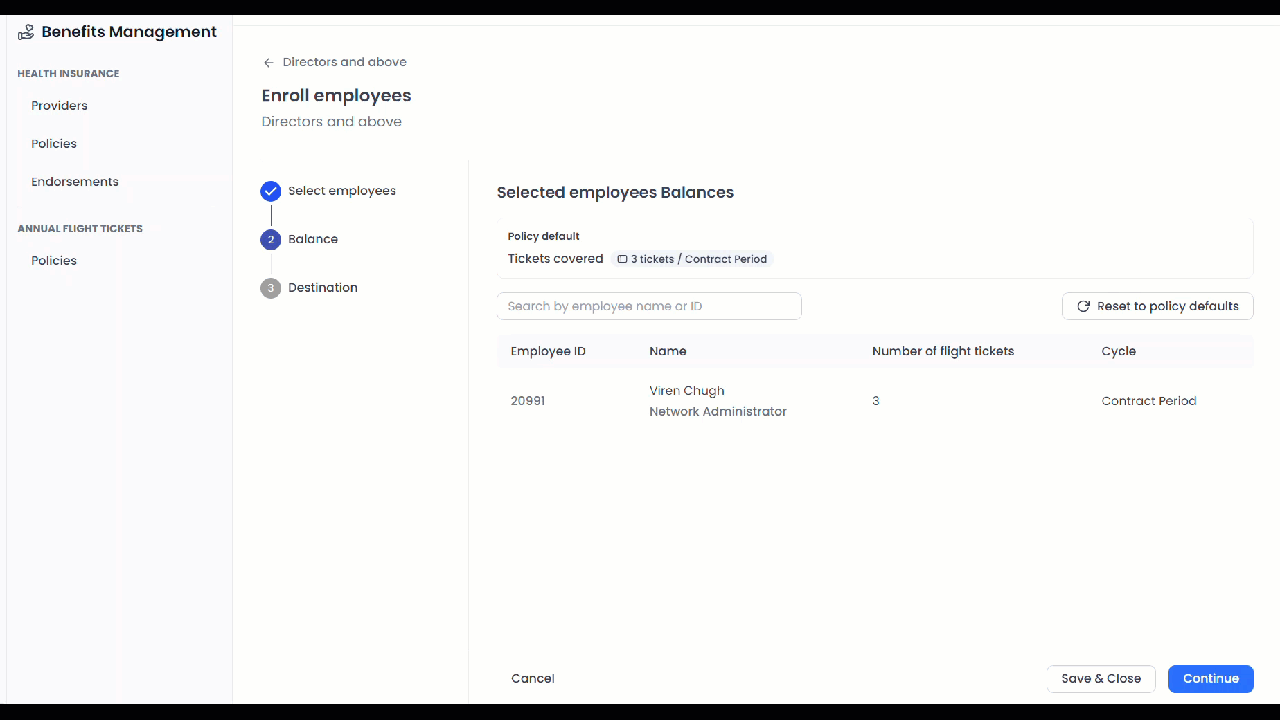Click the Viren Chugh employee row name
Viewport: 1280px width, 720px height.
[687, 391]
